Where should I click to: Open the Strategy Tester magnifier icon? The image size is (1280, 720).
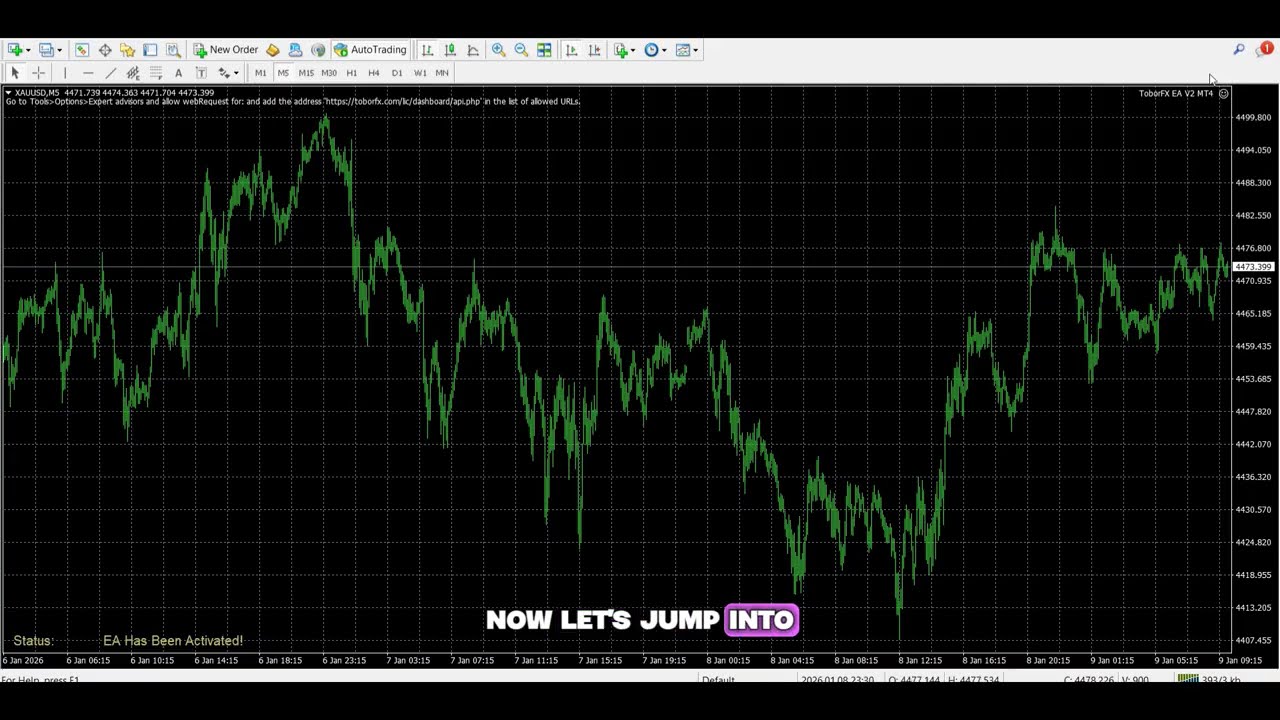173,49
